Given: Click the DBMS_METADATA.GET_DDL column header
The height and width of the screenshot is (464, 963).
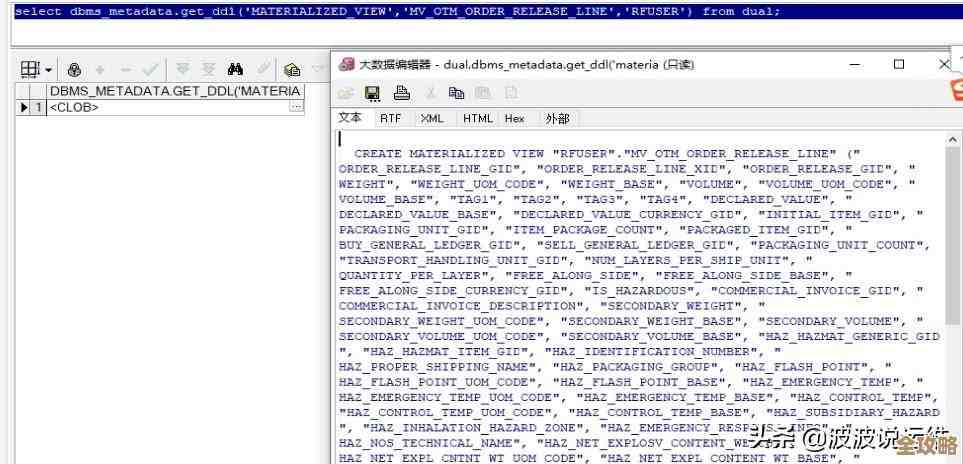Looking at the screenshot, I should pos(175,91).
